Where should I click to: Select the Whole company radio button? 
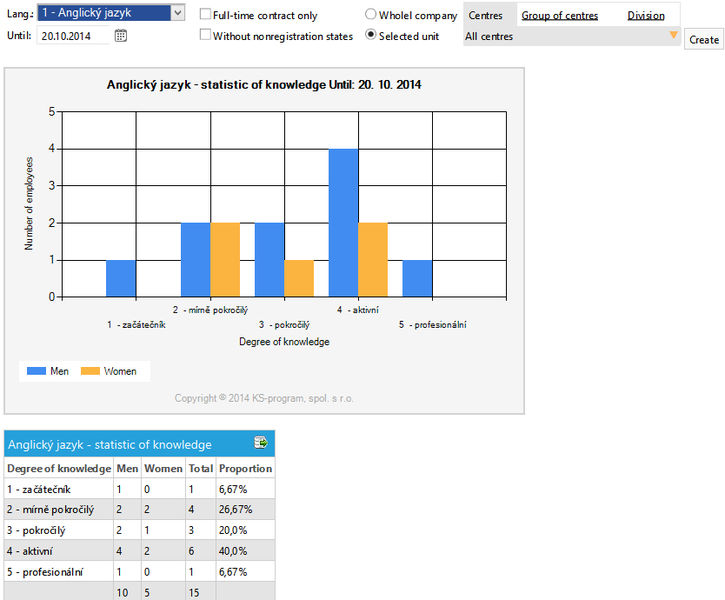coord(370,14)
